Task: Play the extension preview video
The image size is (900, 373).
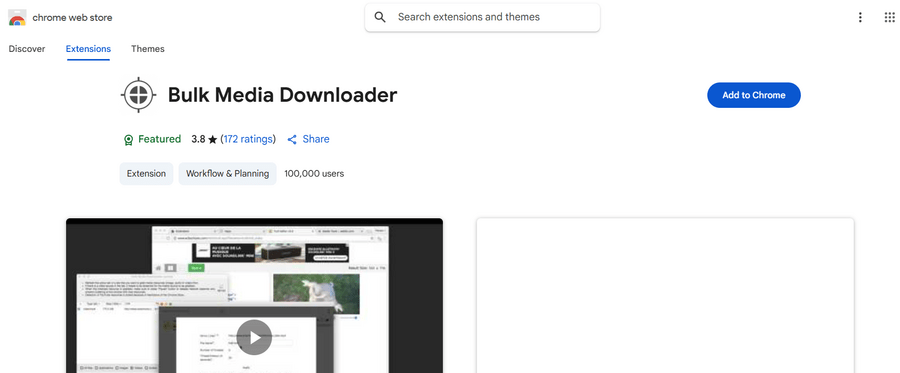Action: coord(254,337)
